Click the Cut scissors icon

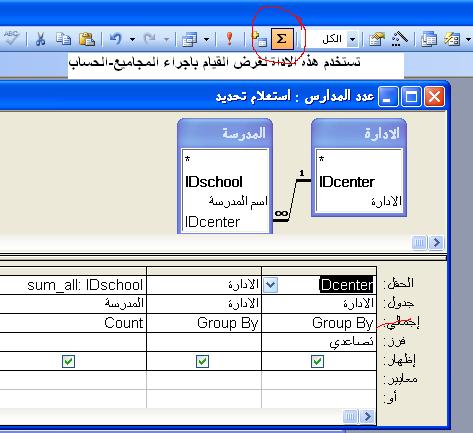click(x=40, y=39)
